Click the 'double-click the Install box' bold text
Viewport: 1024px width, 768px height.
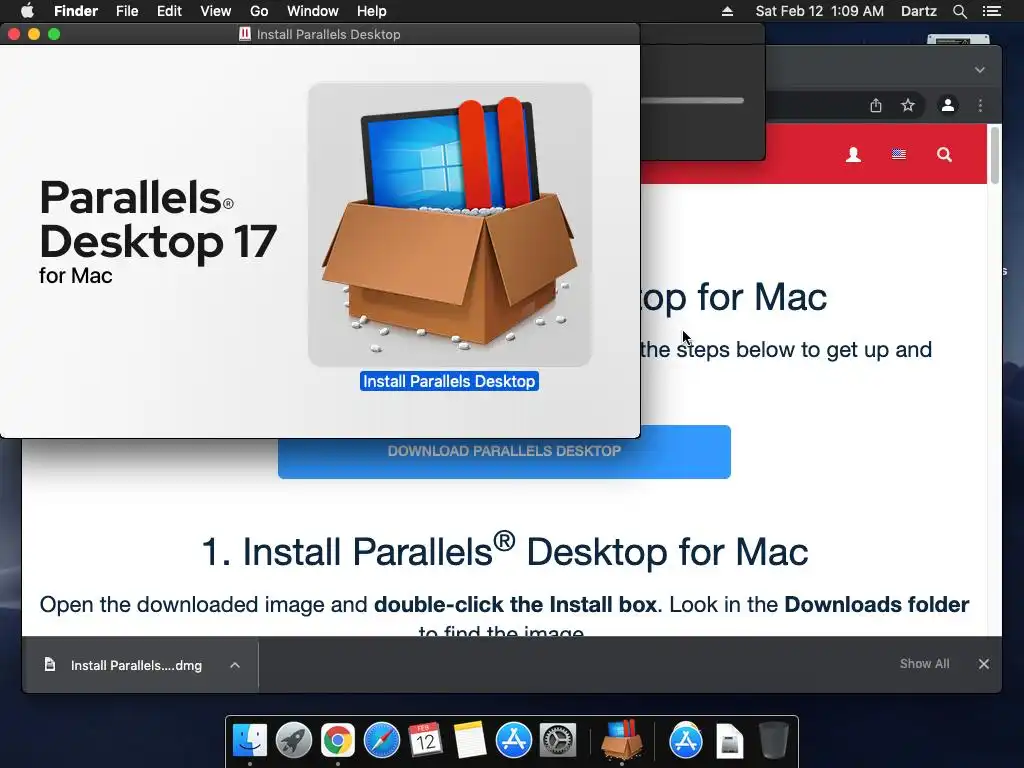(515, 605)
